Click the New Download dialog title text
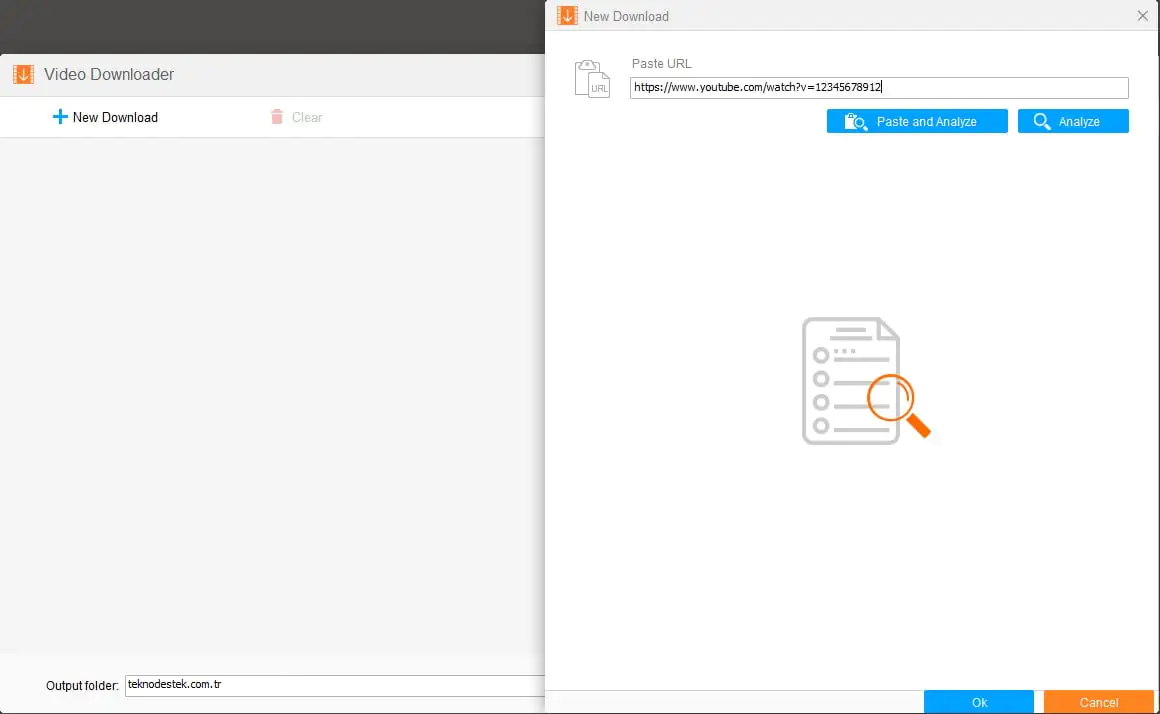This screenshot has width=1160, height=714. (626, 16)
